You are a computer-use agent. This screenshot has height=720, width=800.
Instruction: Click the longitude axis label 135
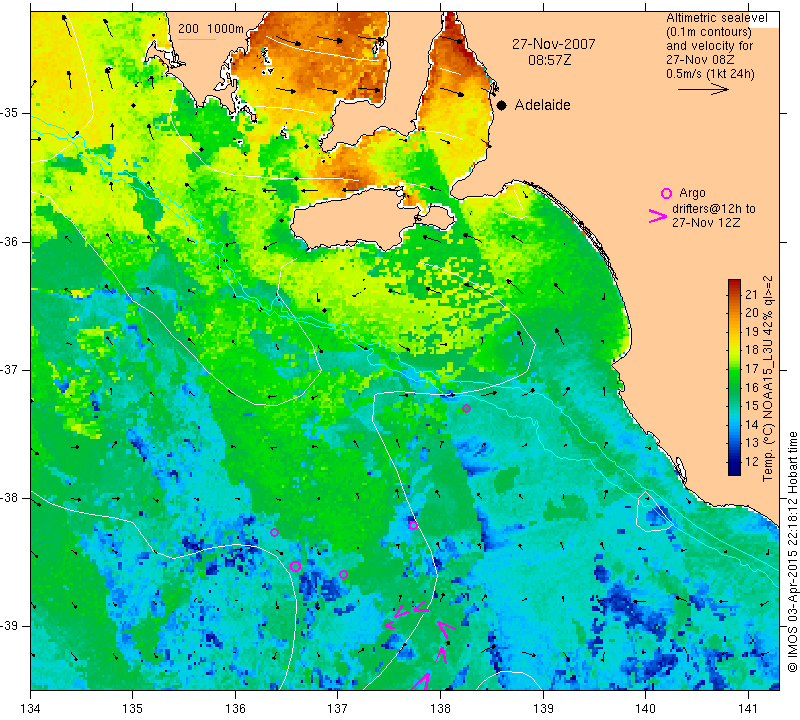pos(133,709)
